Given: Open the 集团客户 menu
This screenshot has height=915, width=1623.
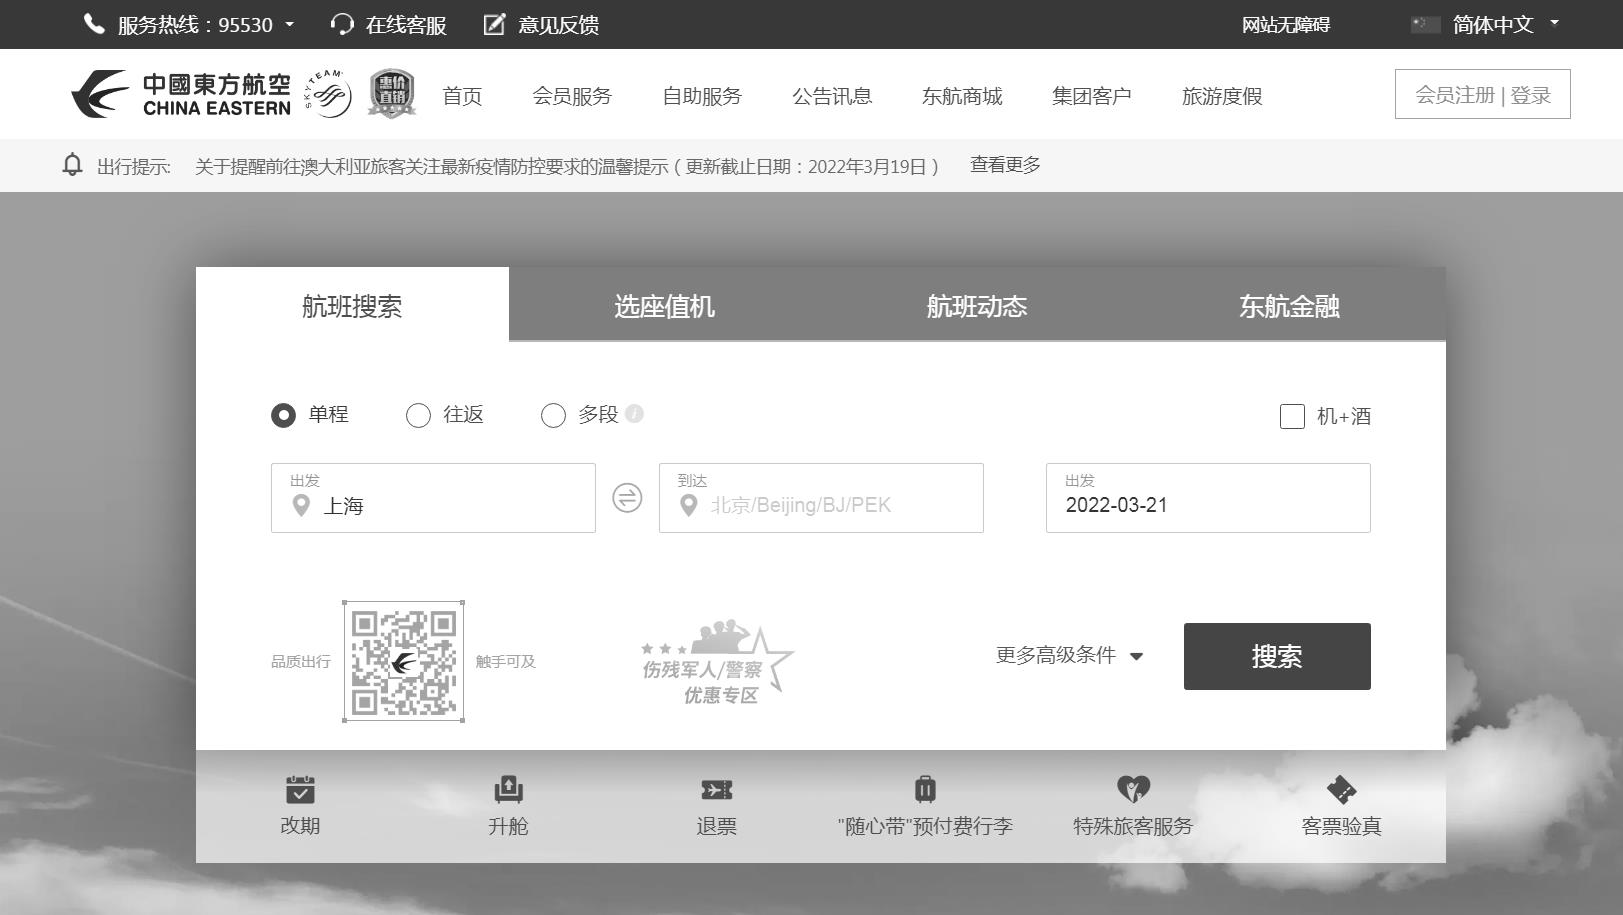Looking at the screenshot, I should coord(1092,96).
